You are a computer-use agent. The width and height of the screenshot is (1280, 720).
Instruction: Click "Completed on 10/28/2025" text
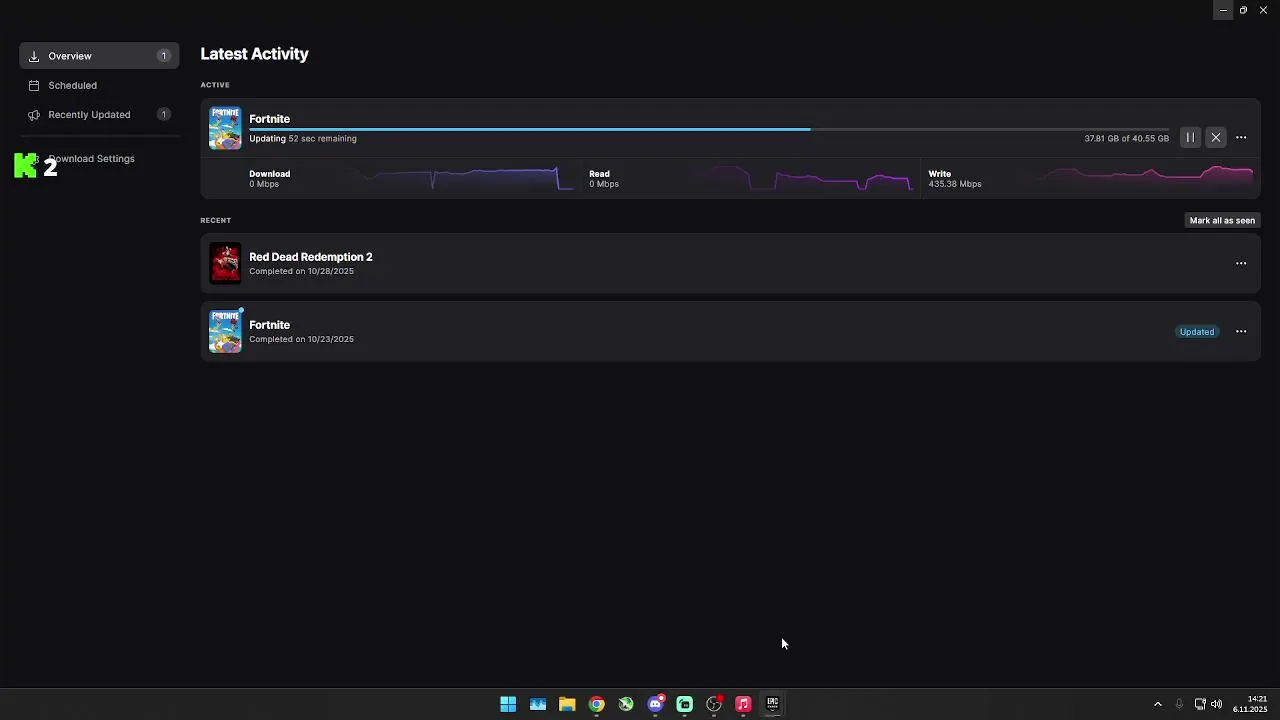pos(301,271)
